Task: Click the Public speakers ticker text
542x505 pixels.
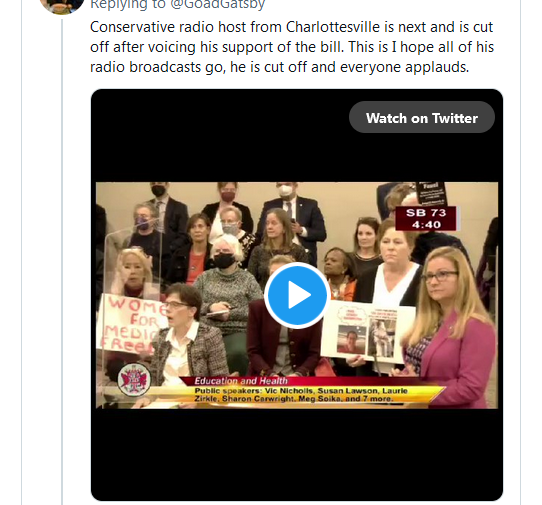Action: 301,394
